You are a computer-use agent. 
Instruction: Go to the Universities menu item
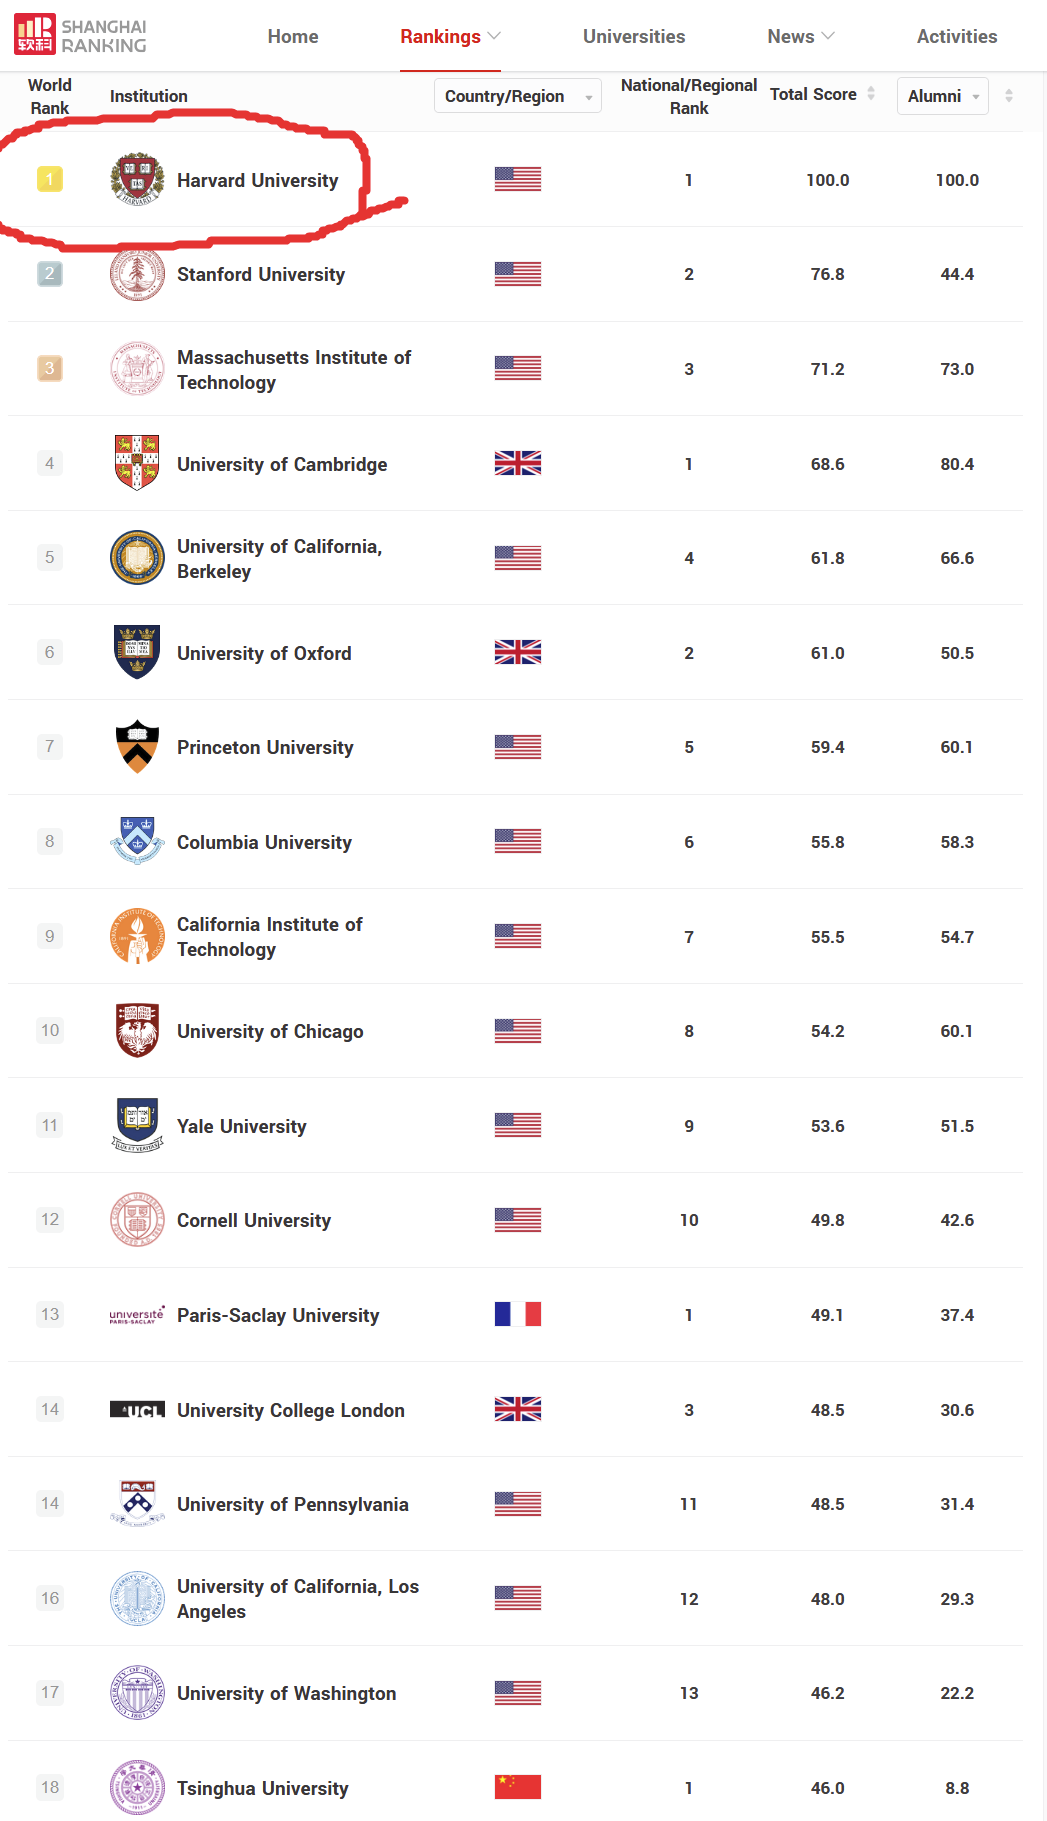pos(634,37)
